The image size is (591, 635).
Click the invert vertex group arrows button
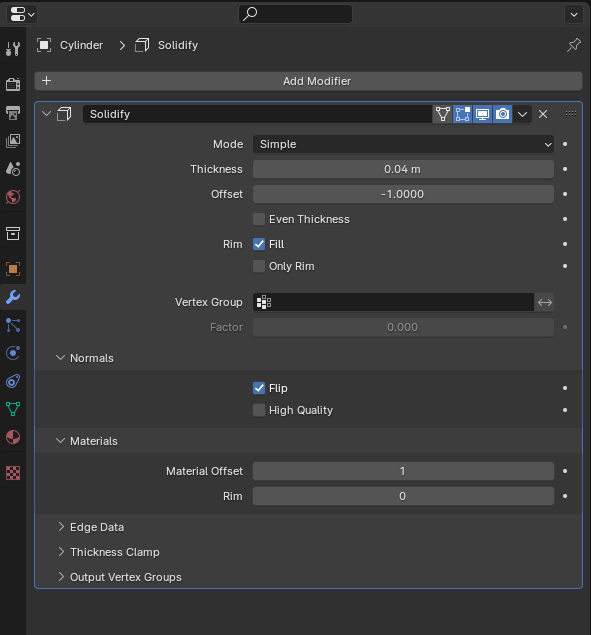click(x=544, y=302)
